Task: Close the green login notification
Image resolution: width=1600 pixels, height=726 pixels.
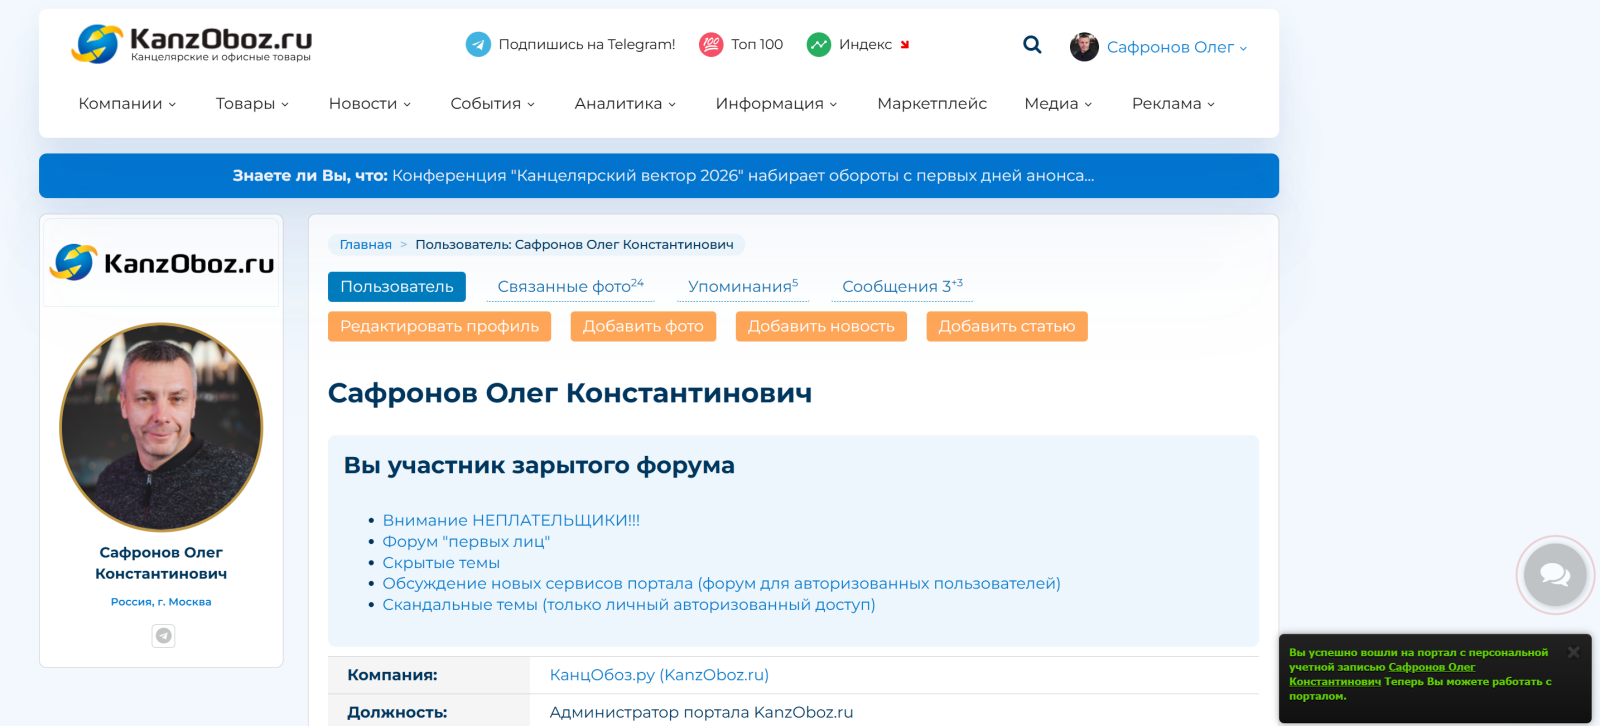Action: pos(1573,652)
